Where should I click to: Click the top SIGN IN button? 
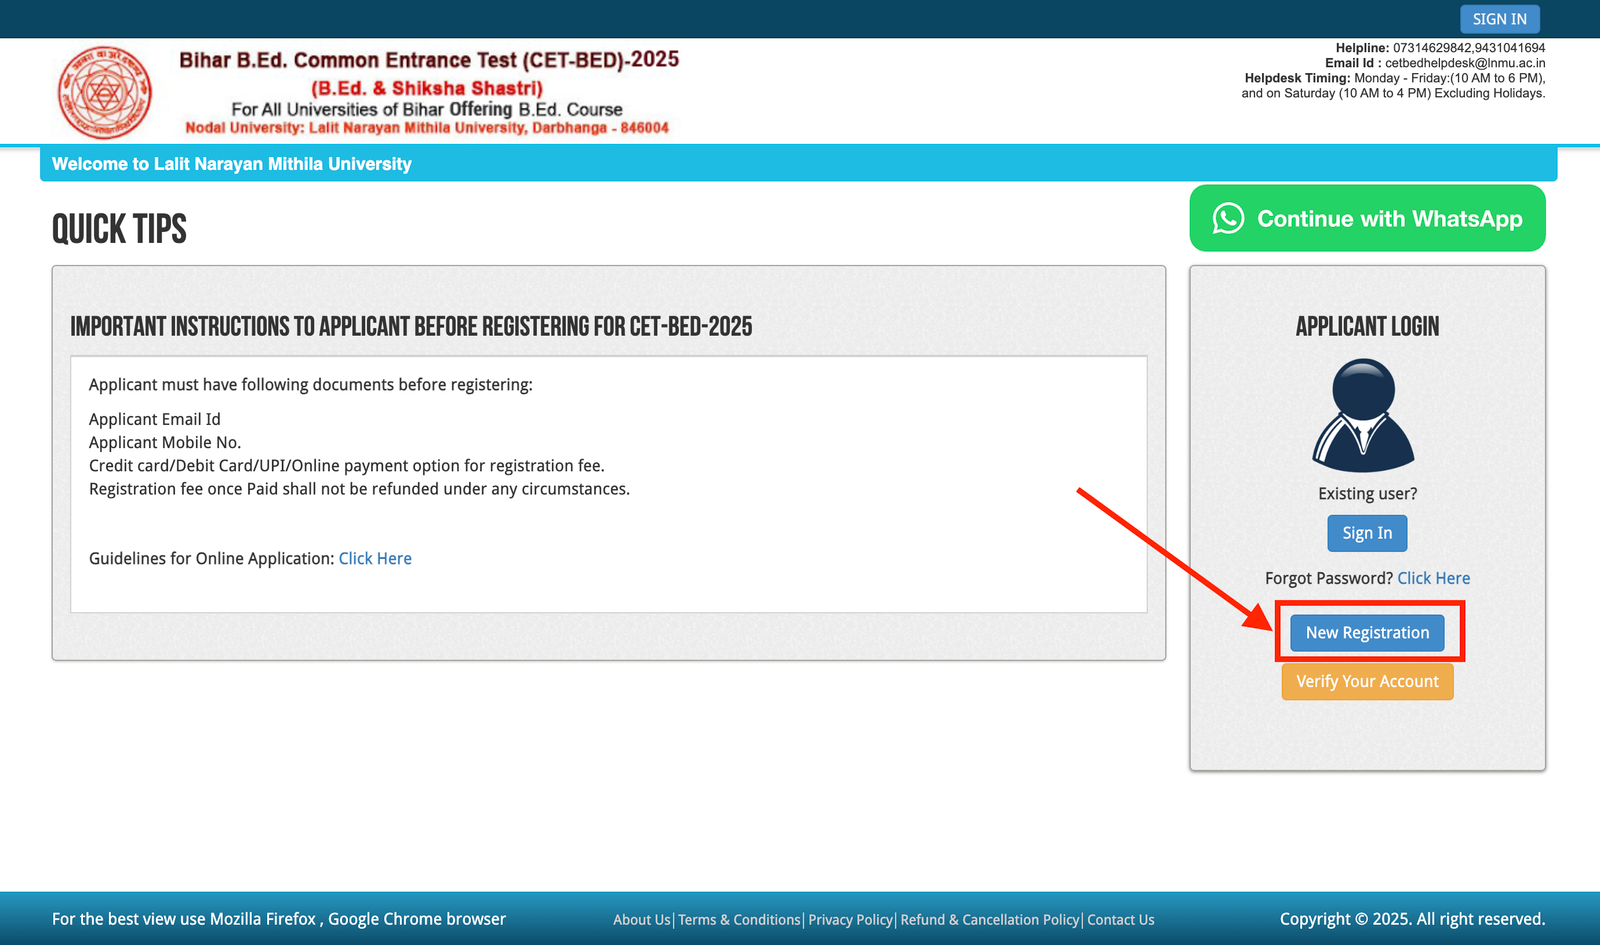pyautogui.click(x=1499, y=19)
